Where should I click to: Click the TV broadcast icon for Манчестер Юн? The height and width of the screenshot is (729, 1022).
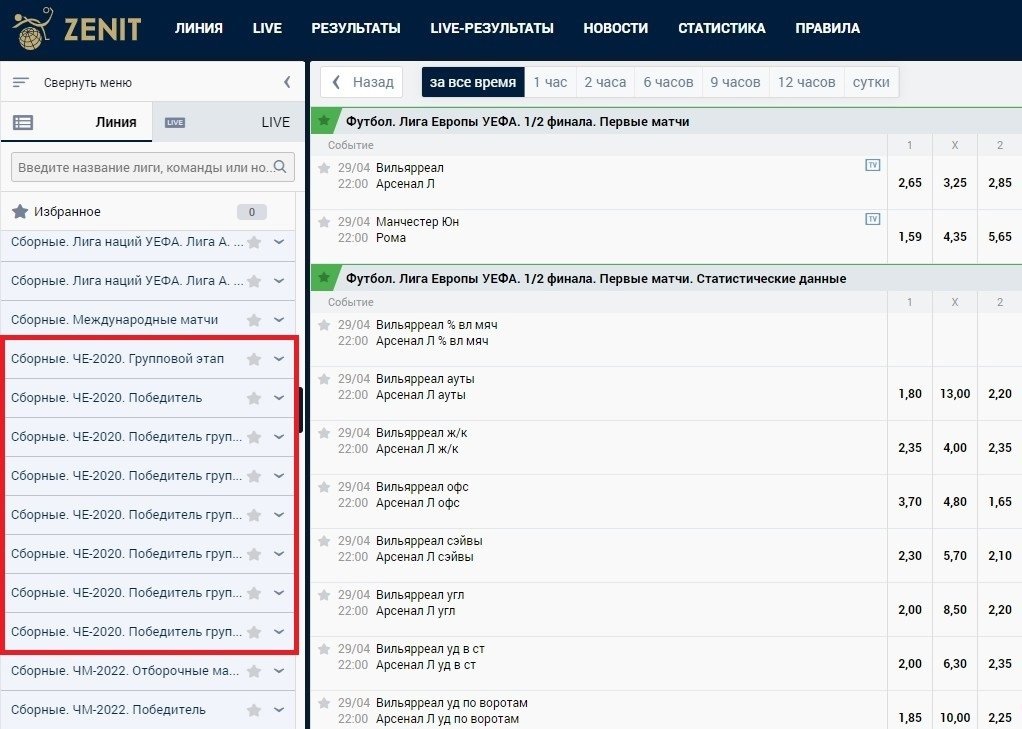tap(872, 219)
